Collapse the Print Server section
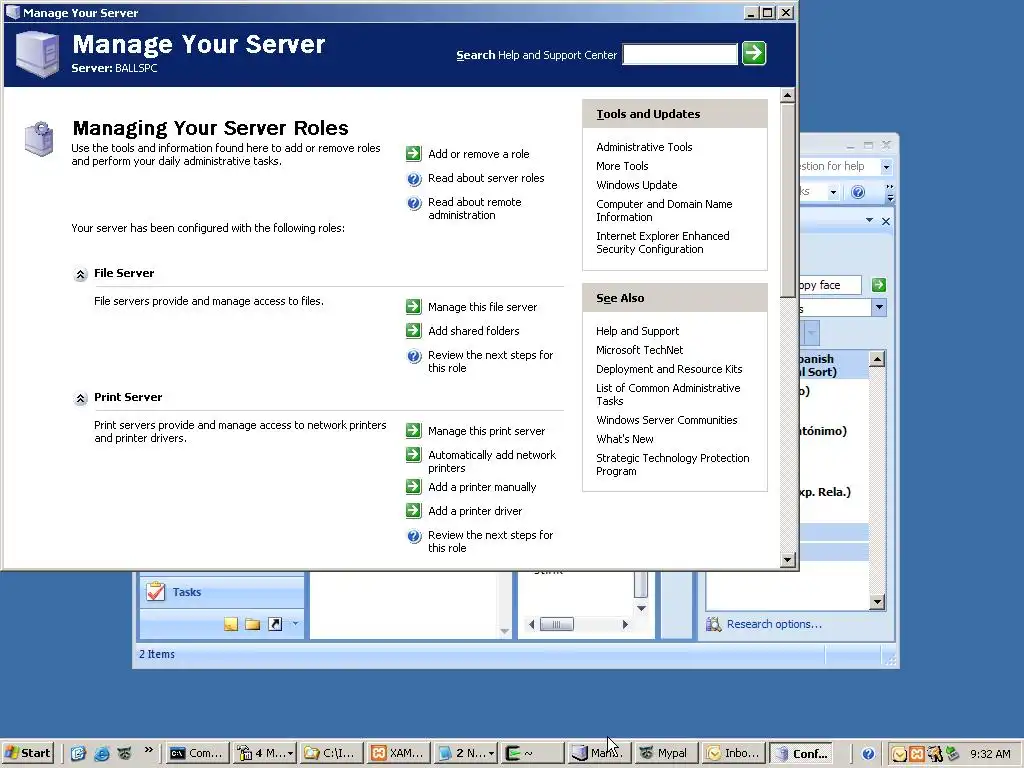This screenshot has width=1024, height=768. coord(80,398)
